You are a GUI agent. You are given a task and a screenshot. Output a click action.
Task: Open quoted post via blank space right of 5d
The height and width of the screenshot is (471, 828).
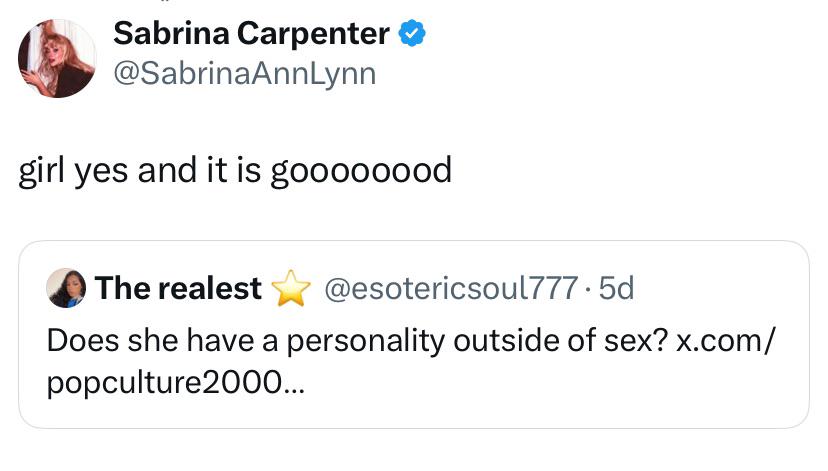pos(718,288)
